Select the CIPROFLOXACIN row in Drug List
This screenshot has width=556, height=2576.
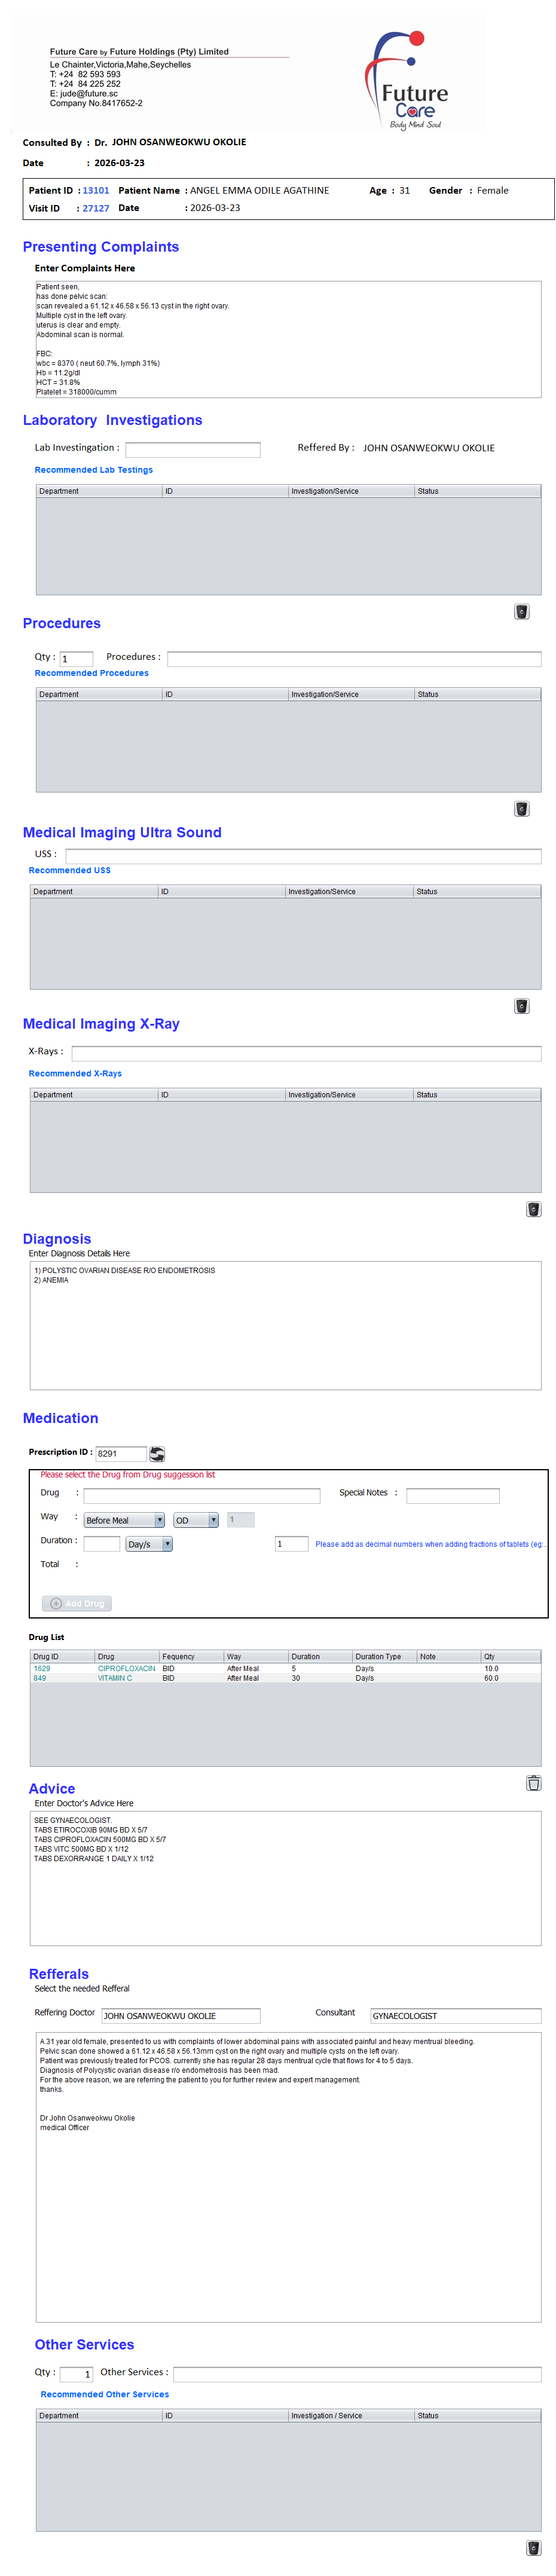126,1668
